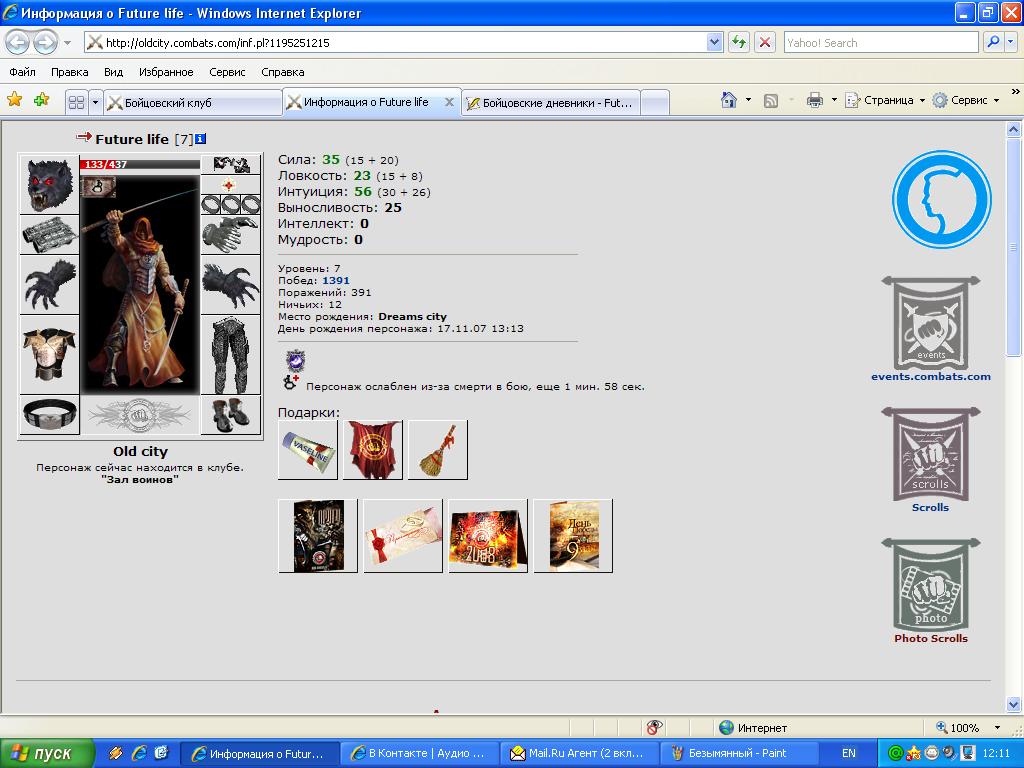Click the Add to Favorites icon
Viewport: 1024px width, 768px height.
coord(41,99)
